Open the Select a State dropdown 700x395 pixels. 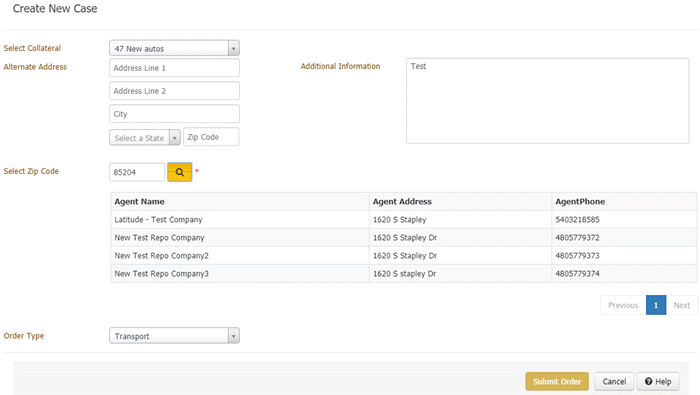145,137
